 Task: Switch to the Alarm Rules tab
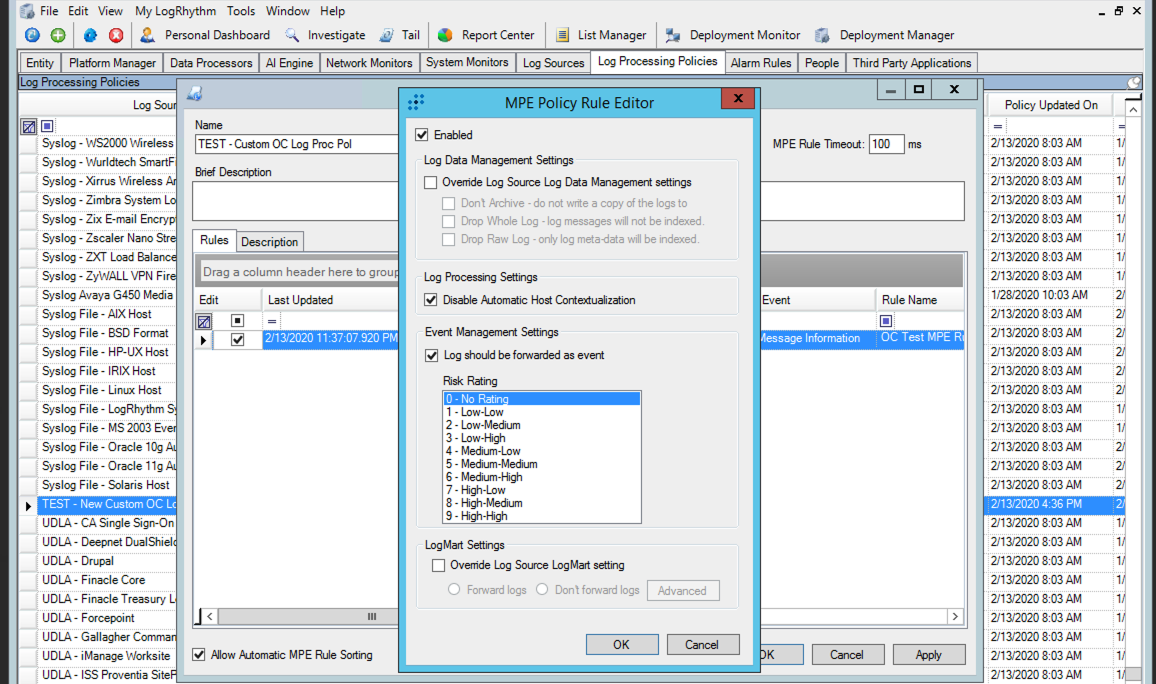coord(760,63)
